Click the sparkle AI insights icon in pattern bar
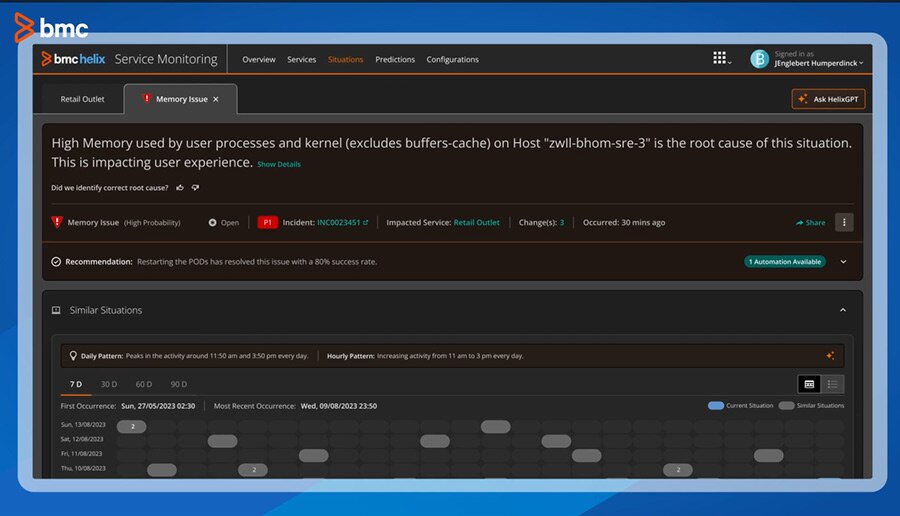The image size is (900, 516). [x=830, y=356]
